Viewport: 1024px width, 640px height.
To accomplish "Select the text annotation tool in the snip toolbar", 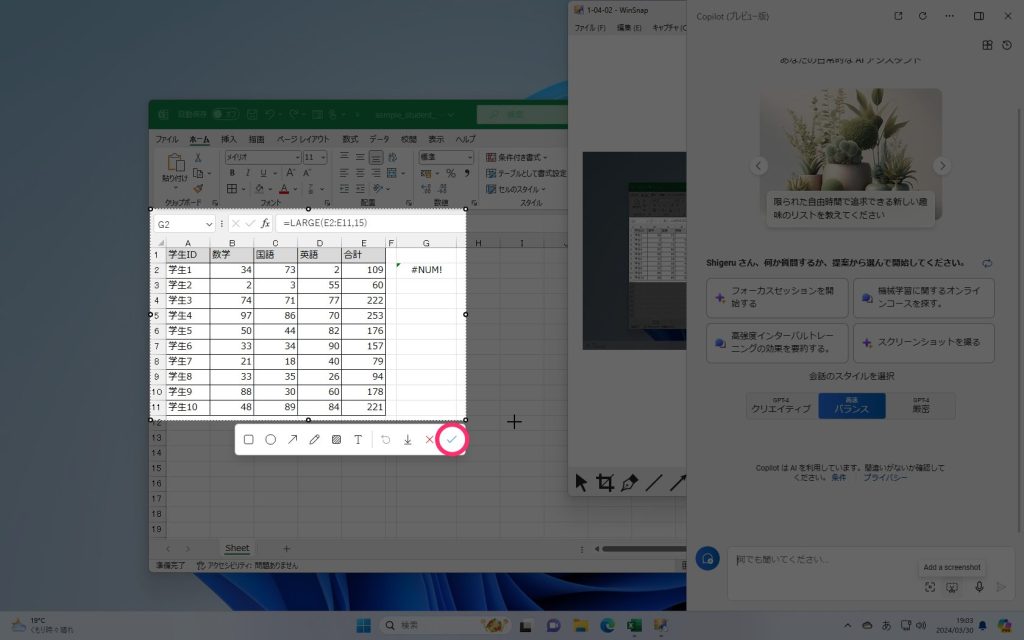I will (x=358, y=440).
